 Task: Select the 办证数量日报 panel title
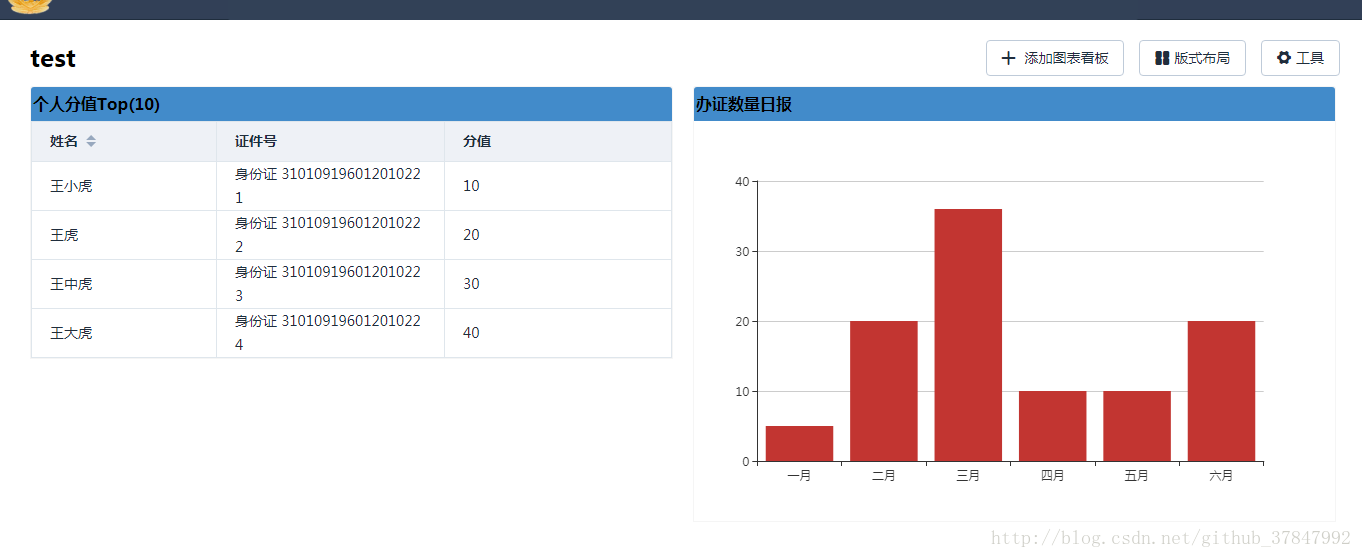pyautogui.click(x=744, y=104)
